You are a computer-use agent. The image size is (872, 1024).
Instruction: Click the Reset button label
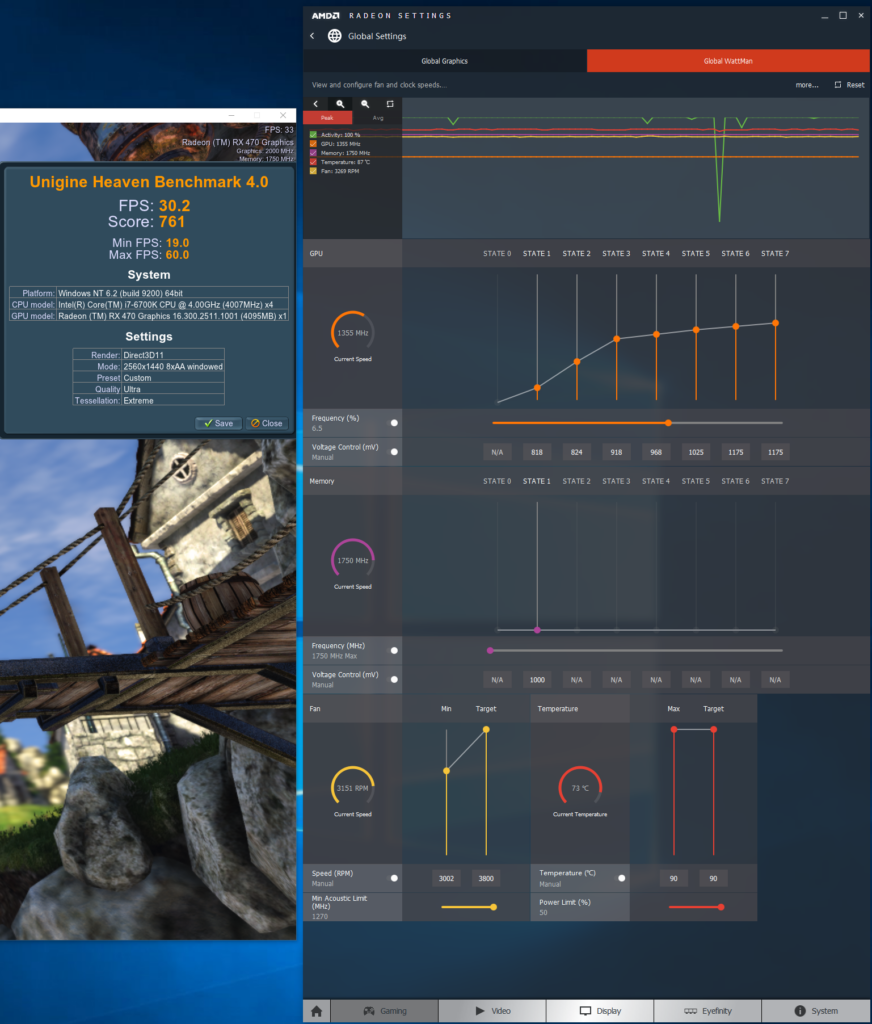856,85
